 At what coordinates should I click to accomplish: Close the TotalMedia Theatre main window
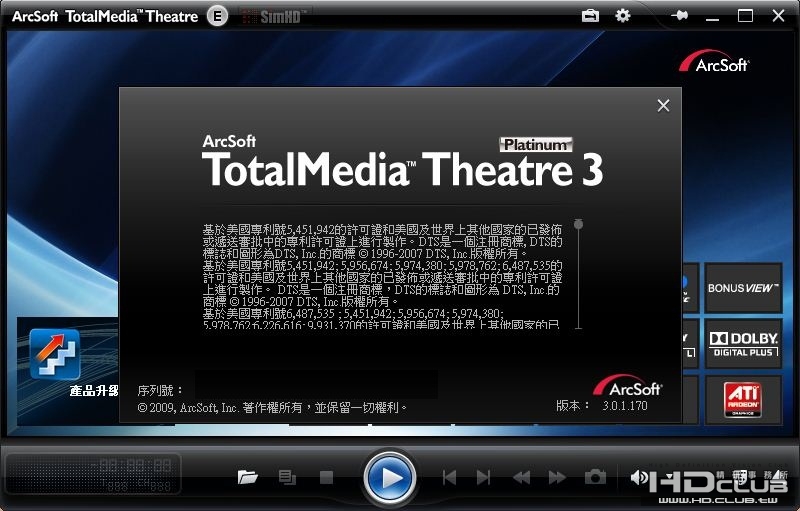tap(779, 16)
